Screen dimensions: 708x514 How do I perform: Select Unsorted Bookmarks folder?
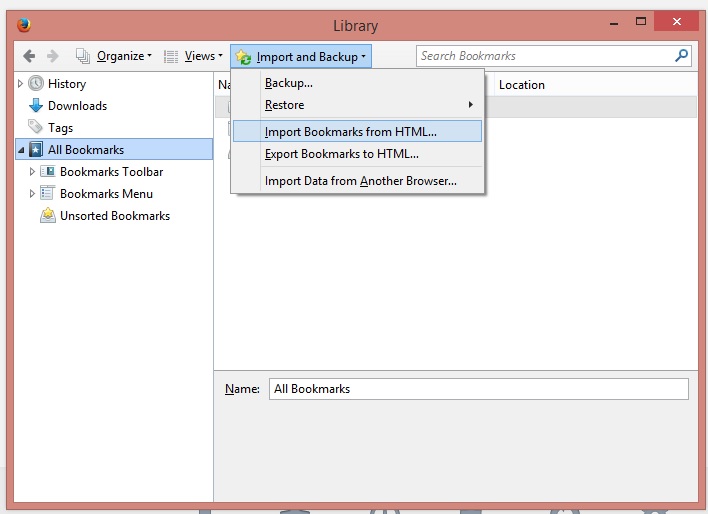[x=115, y=216]
